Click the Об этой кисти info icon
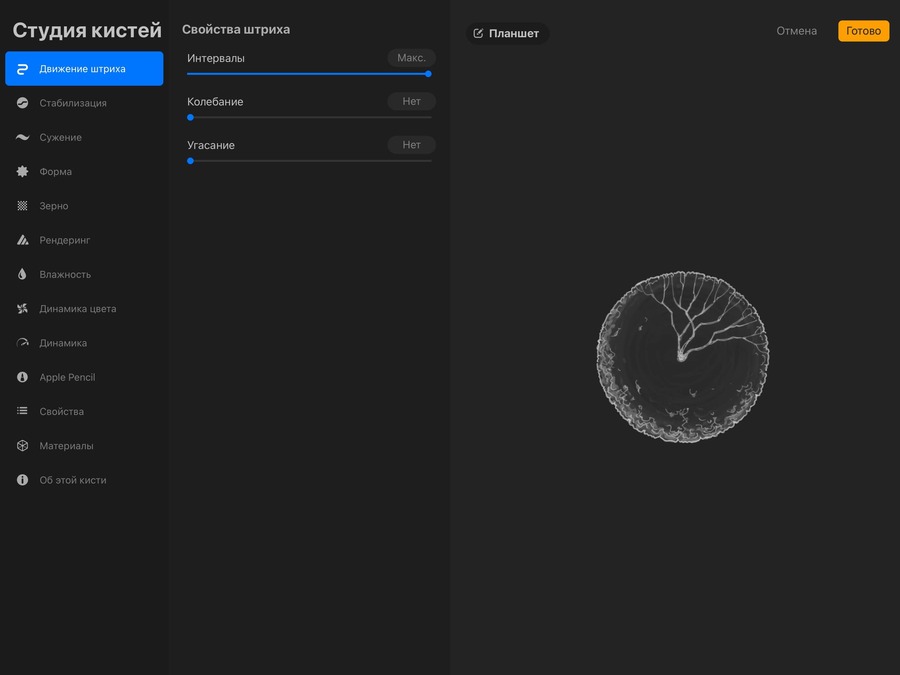This screenshot has width=900, height=675. [22, 480]
